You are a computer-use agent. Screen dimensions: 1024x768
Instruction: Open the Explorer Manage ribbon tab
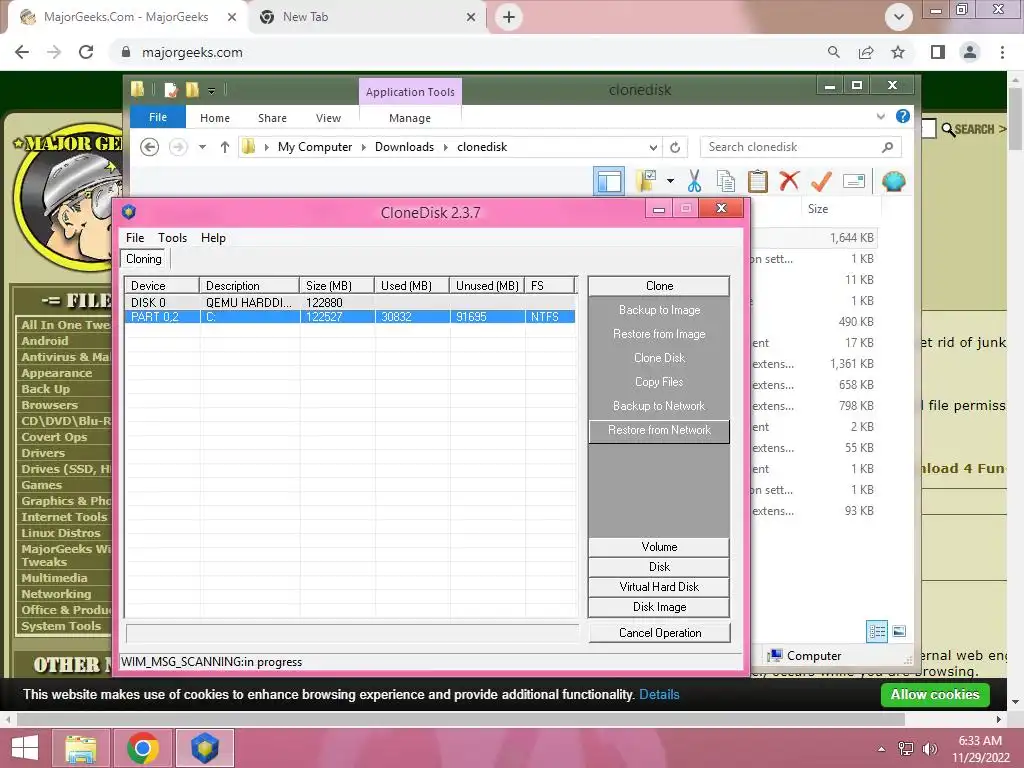[409, 118]
